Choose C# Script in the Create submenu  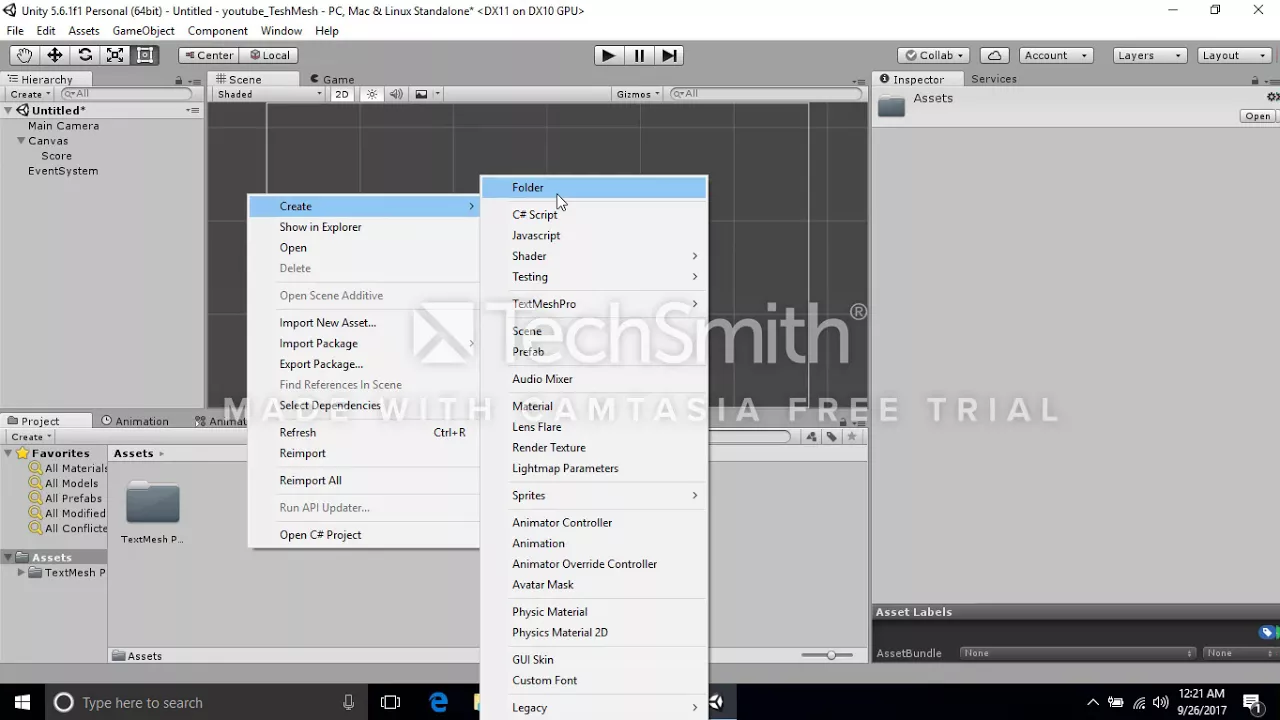(594, 215)
